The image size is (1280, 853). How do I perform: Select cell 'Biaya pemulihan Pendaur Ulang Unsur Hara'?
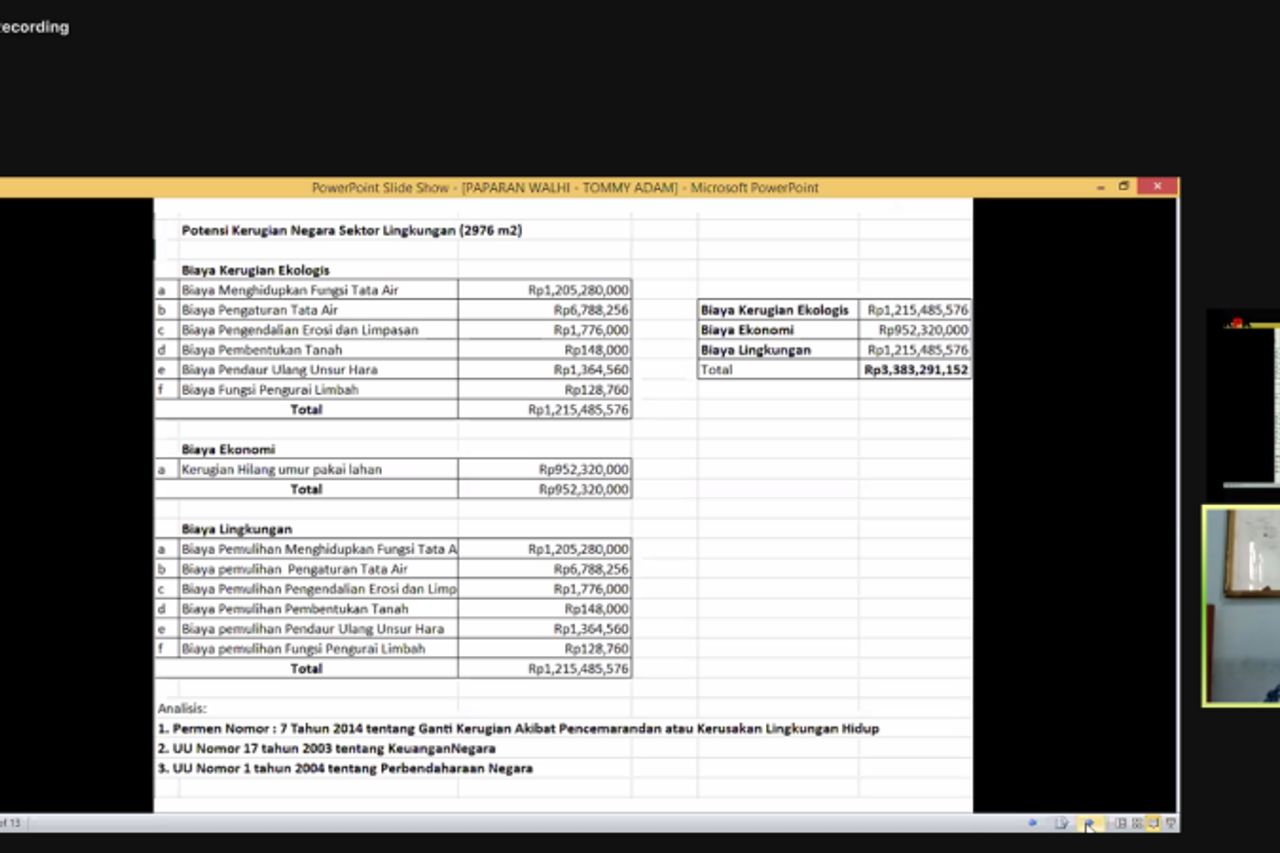[318, 629]
